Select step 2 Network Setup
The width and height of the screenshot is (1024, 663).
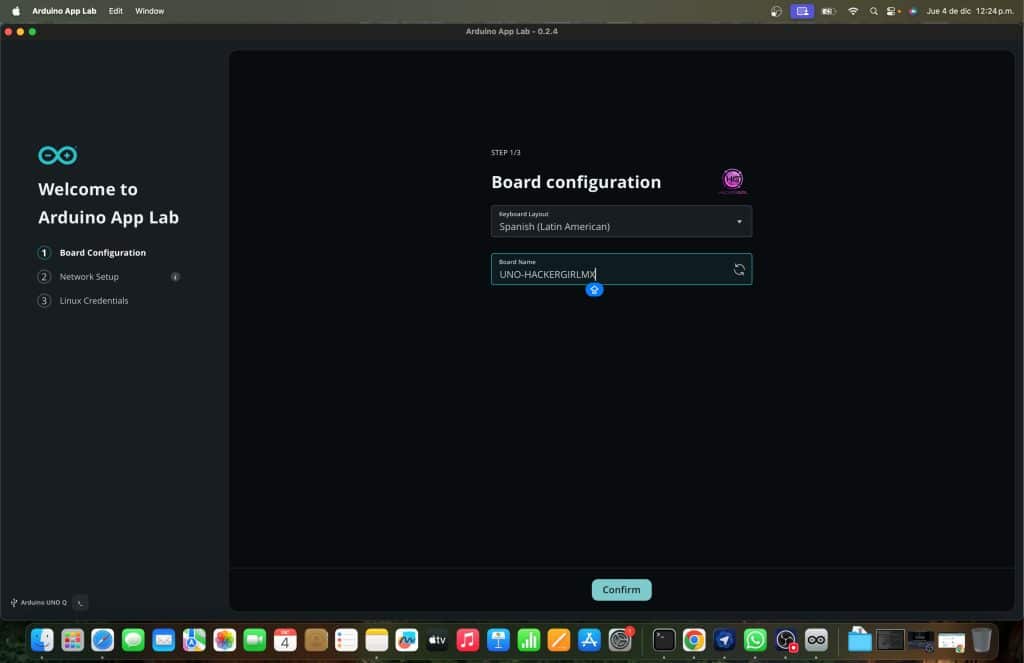[78, 277]
